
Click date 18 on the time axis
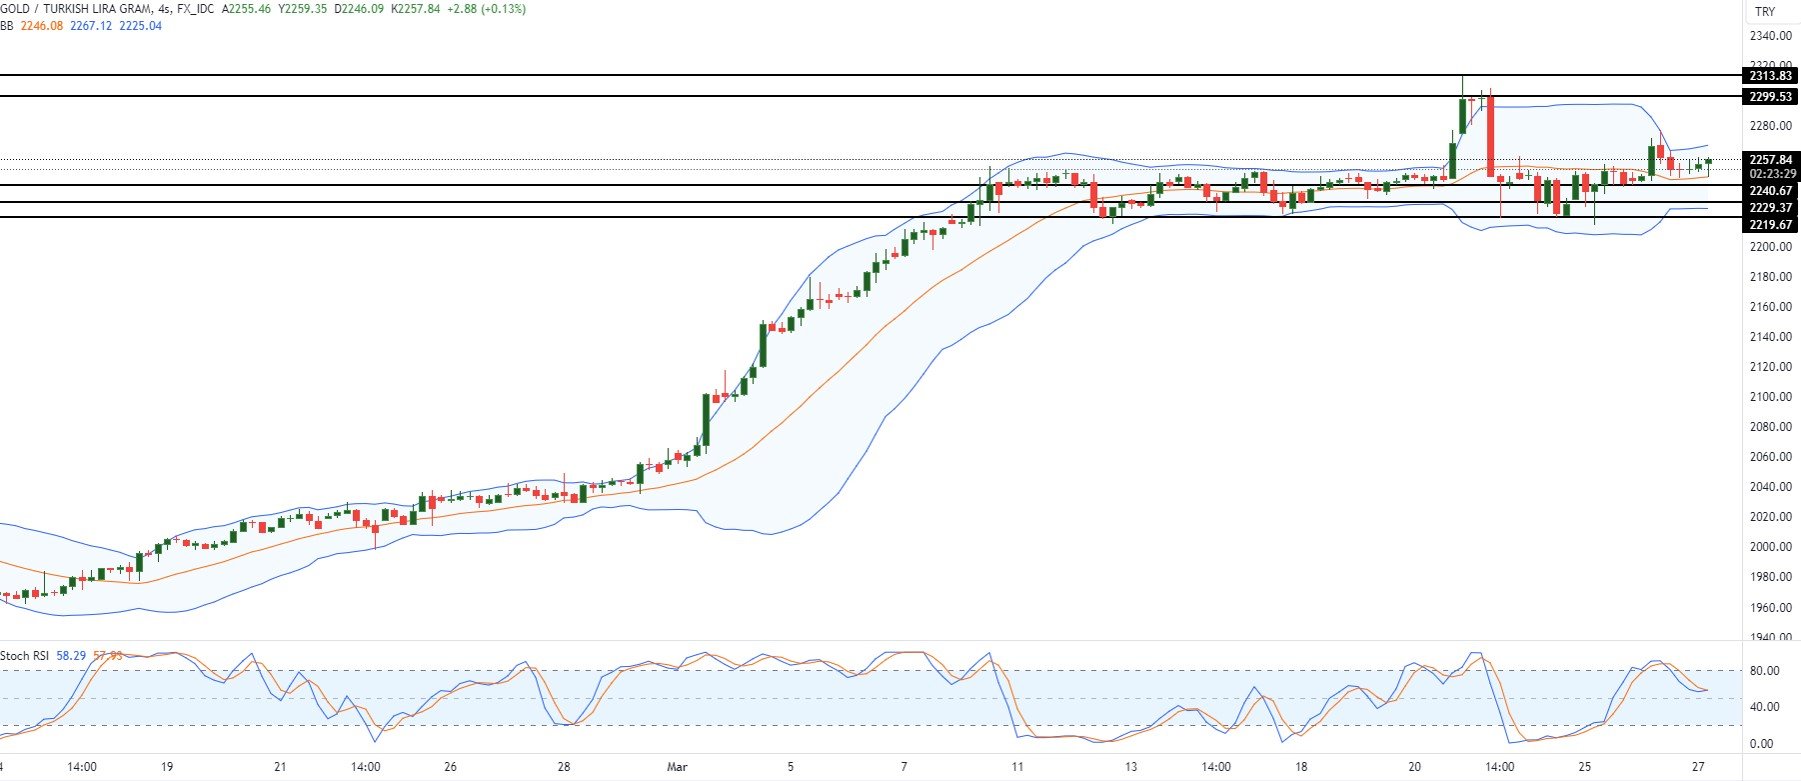tap(1301, 767)
